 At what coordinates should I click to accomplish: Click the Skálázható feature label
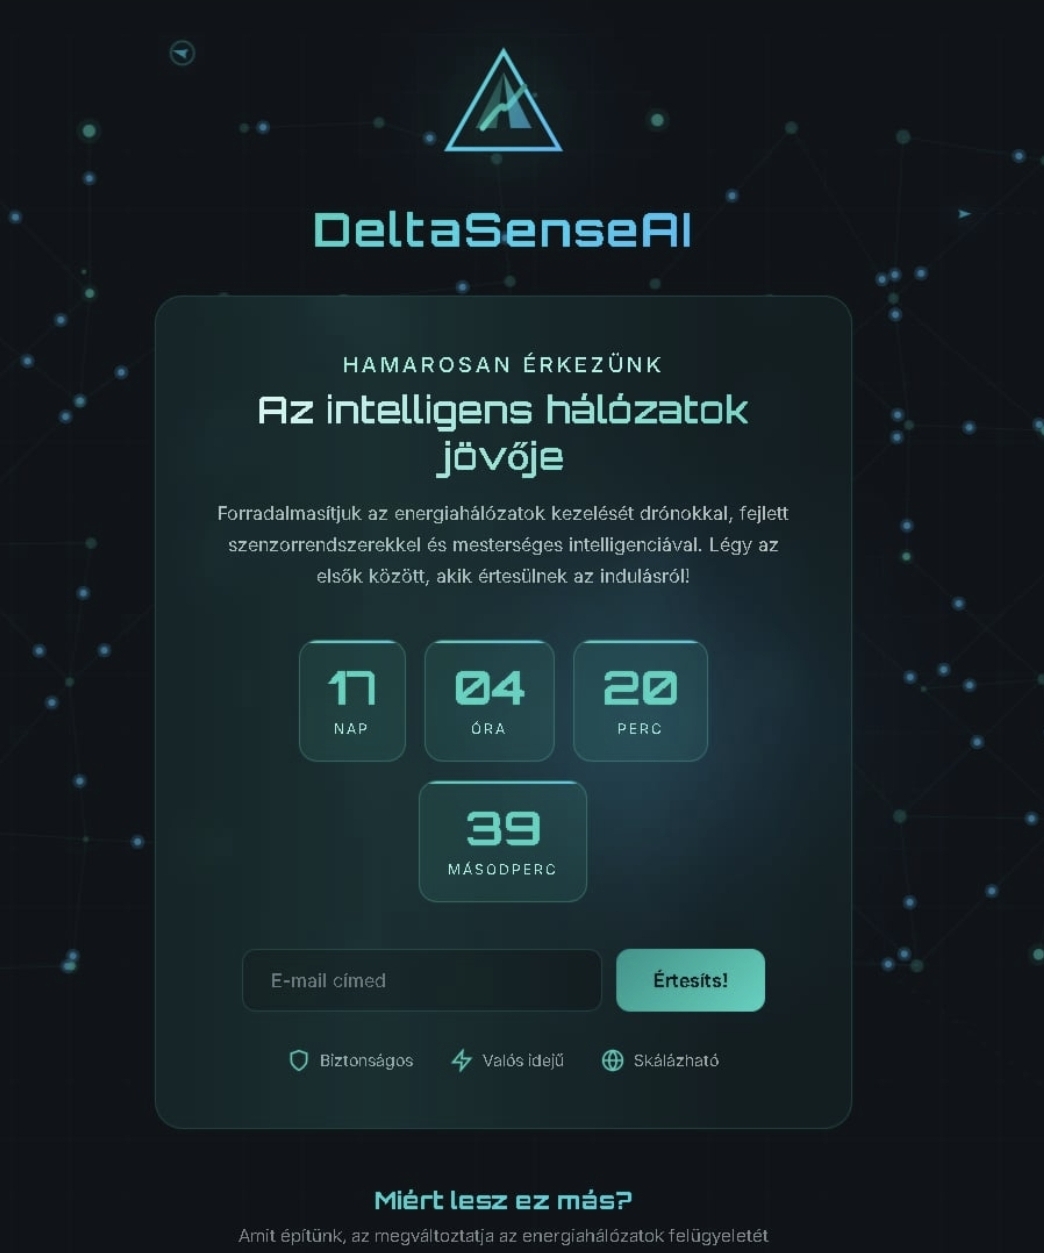[676, 1061]
